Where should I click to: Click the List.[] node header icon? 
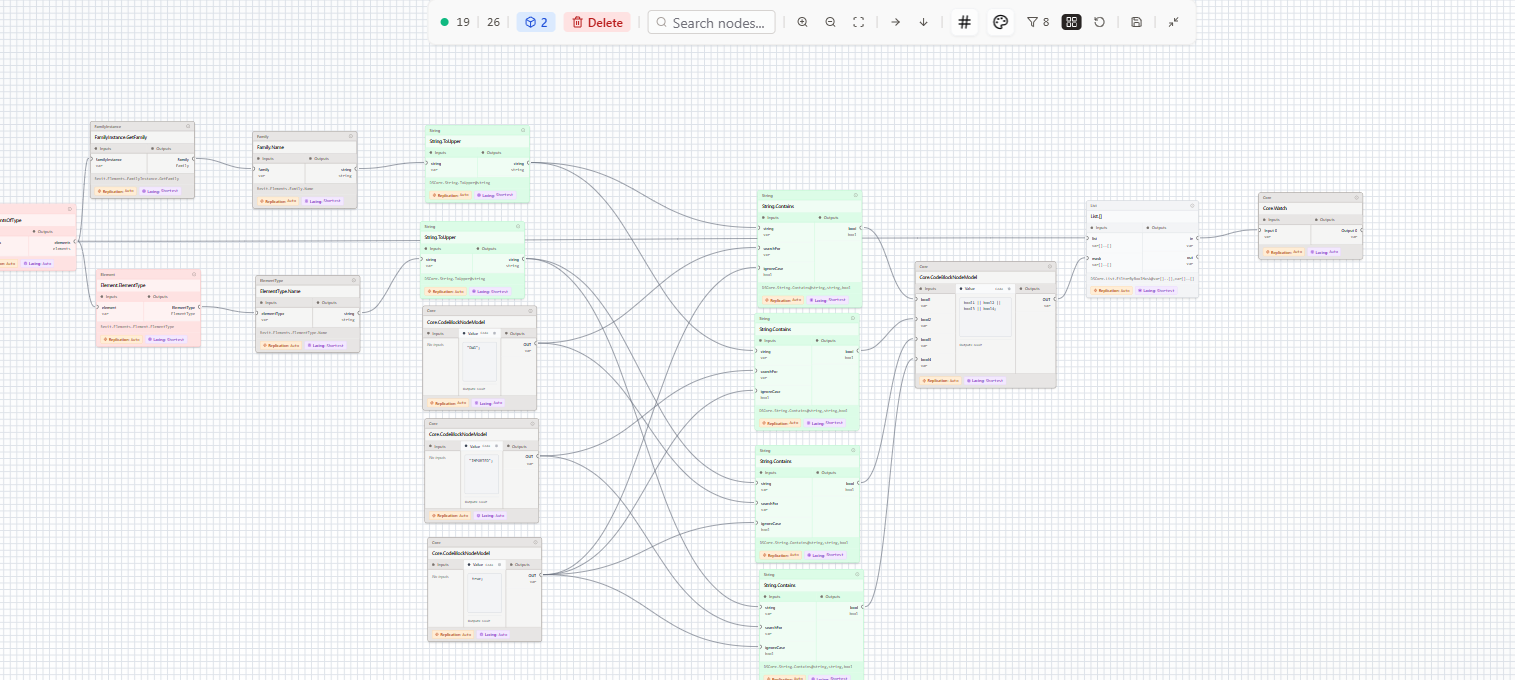1192,205
